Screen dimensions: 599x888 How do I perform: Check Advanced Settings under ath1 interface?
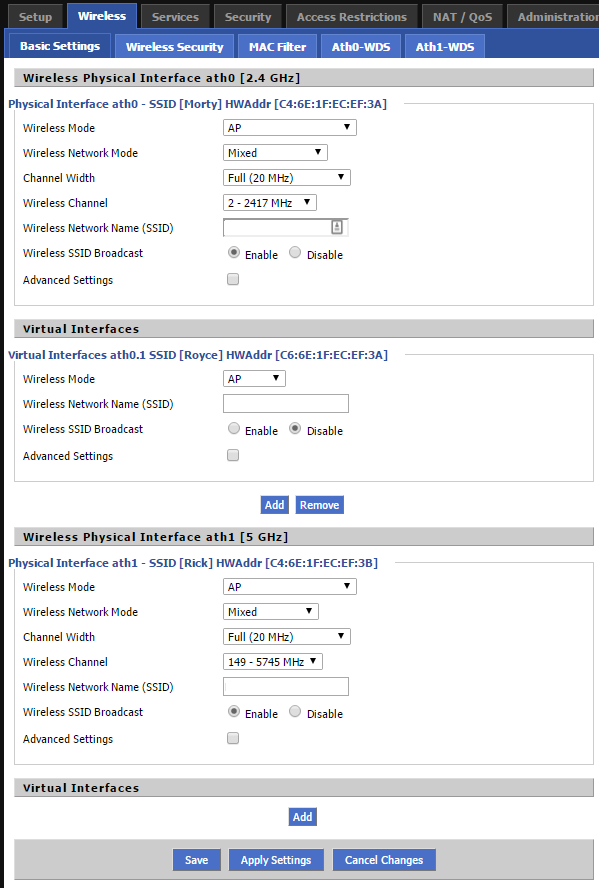[x=232, y=737]
